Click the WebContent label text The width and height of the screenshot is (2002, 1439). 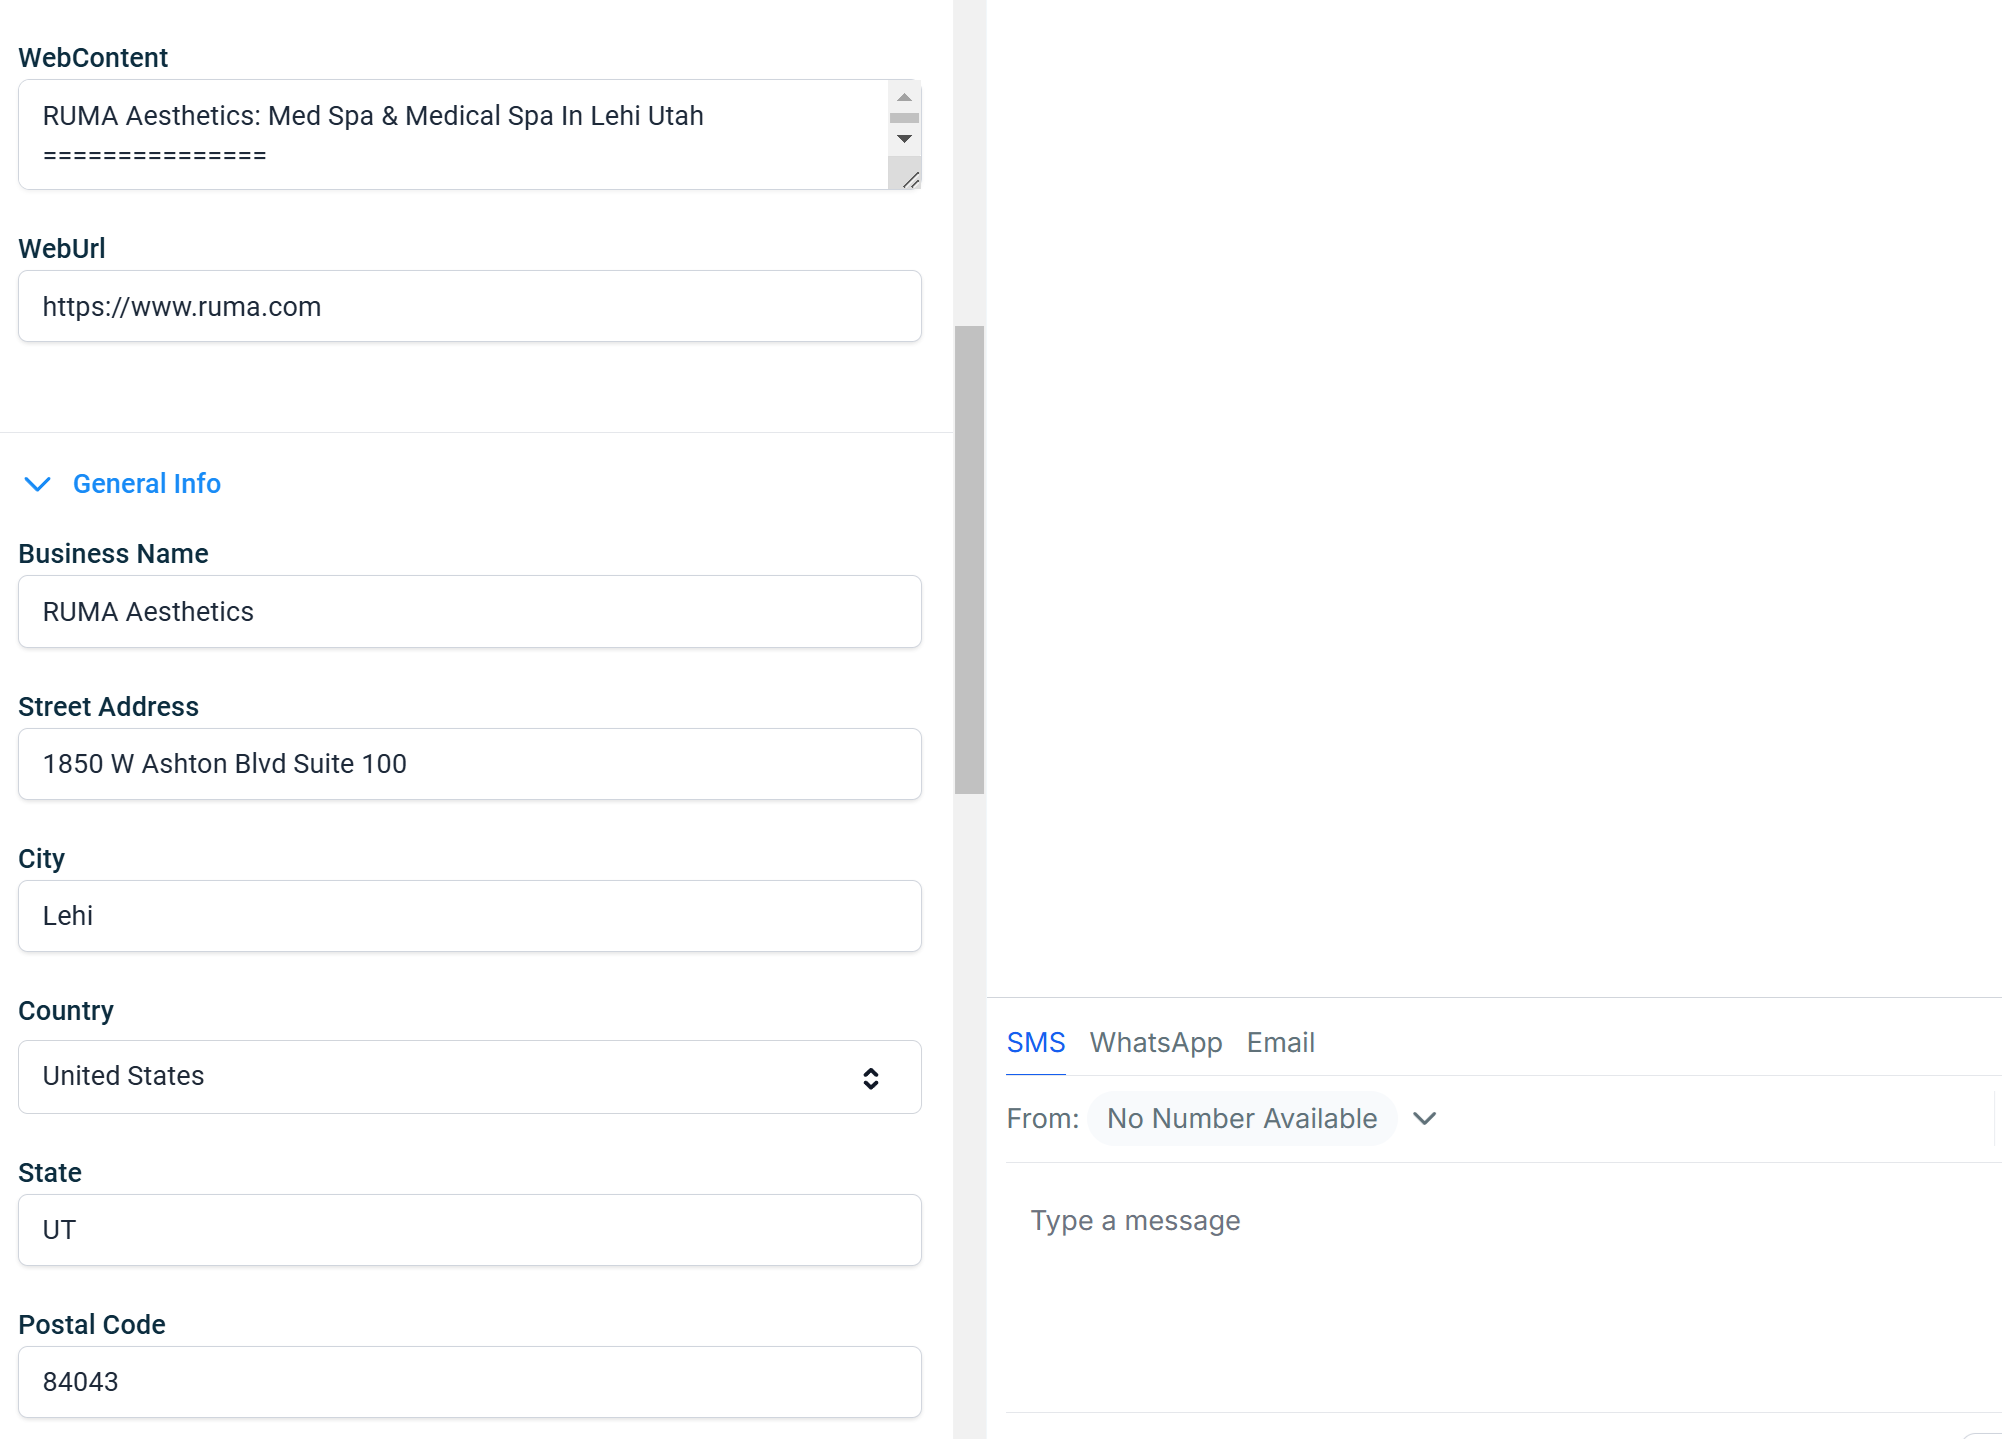pos(93,58)
